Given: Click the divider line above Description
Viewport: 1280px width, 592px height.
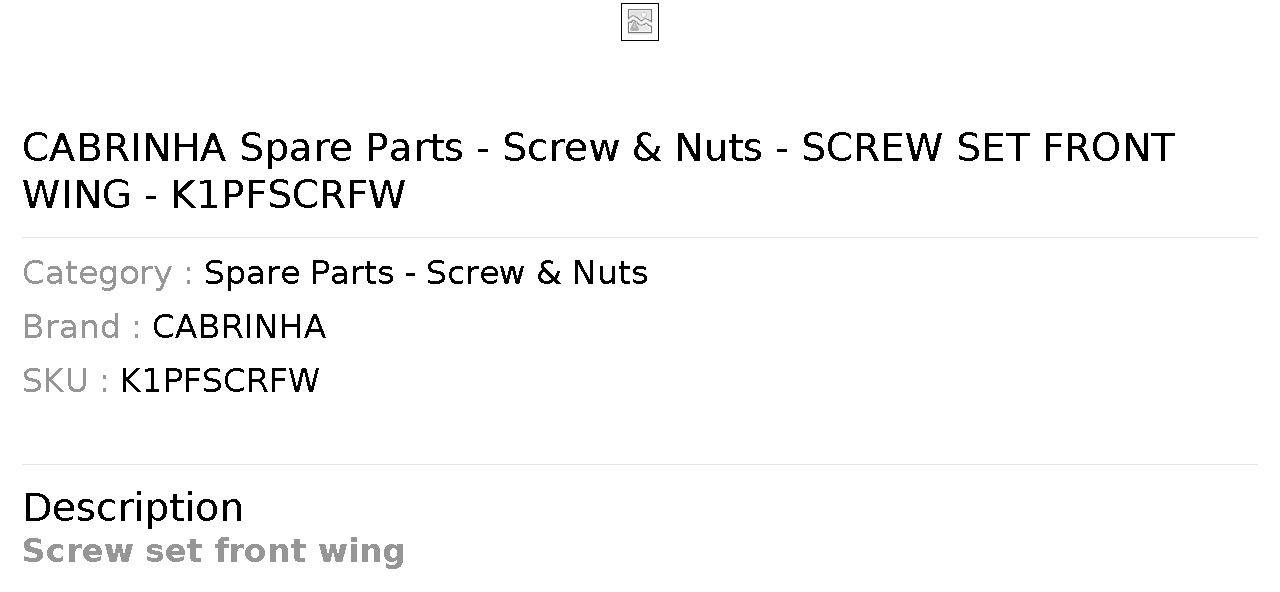Looking at the screenshot, I should coord(640,464).
